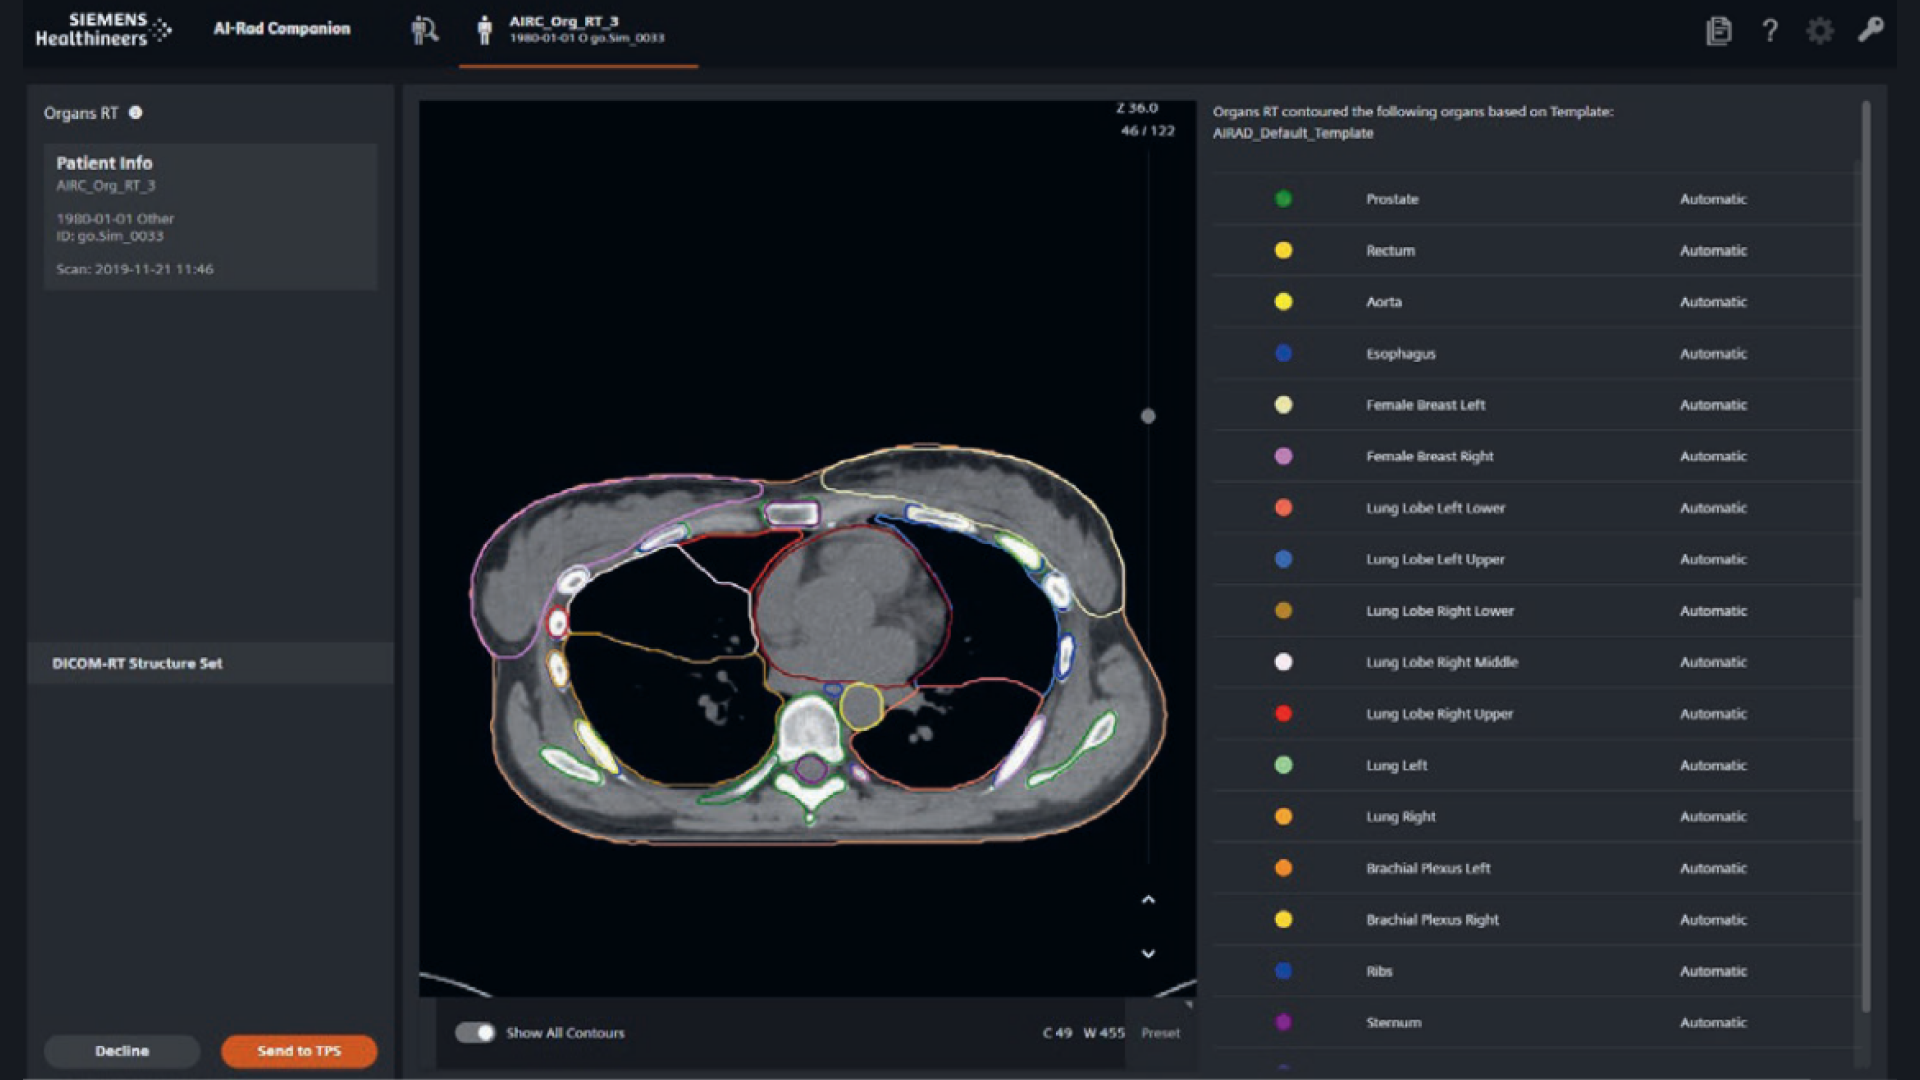
Task: Open the patient search icon
Action: 424,30
